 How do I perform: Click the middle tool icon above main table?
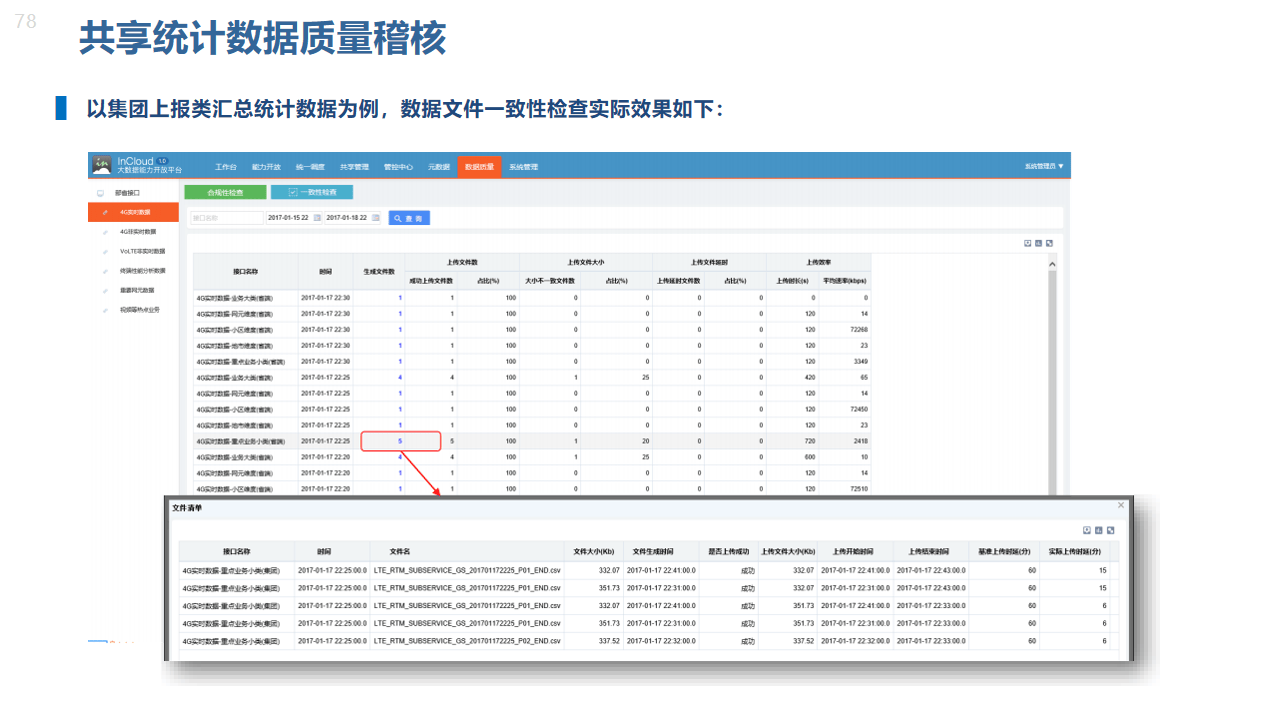(1038, 243)
